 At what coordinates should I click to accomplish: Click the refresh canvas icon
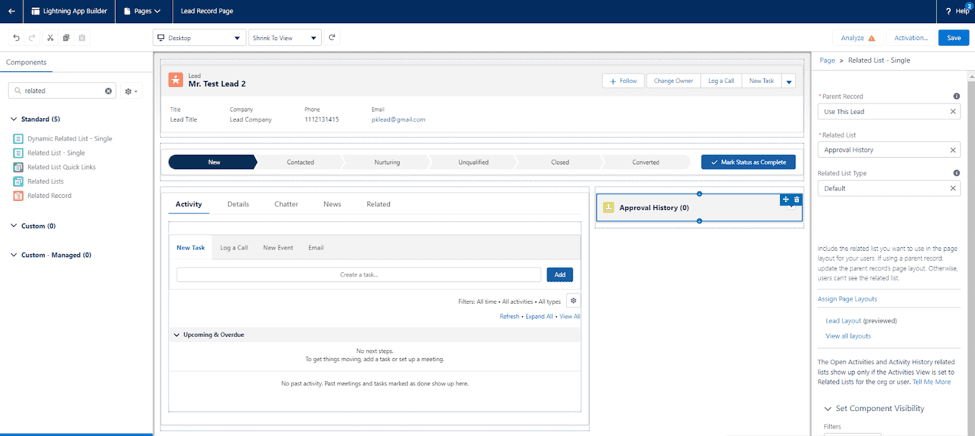tap(333, 37)
